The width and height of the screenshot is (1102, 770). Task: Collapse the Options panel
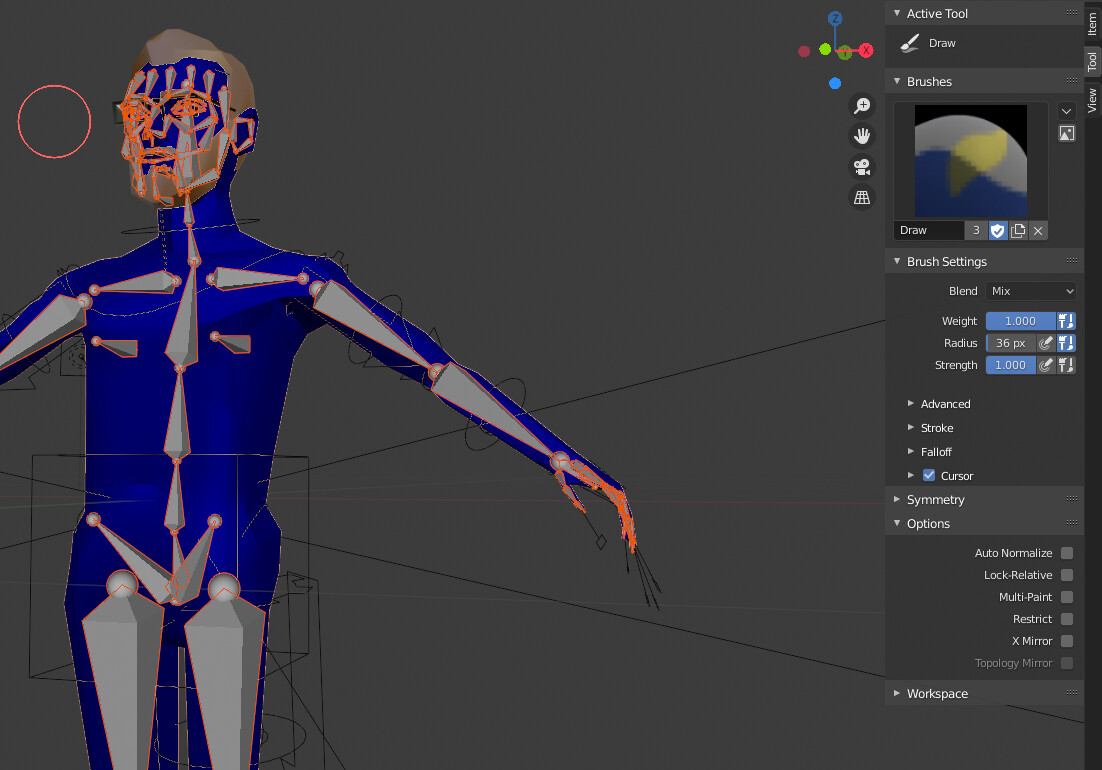(897, 523)
